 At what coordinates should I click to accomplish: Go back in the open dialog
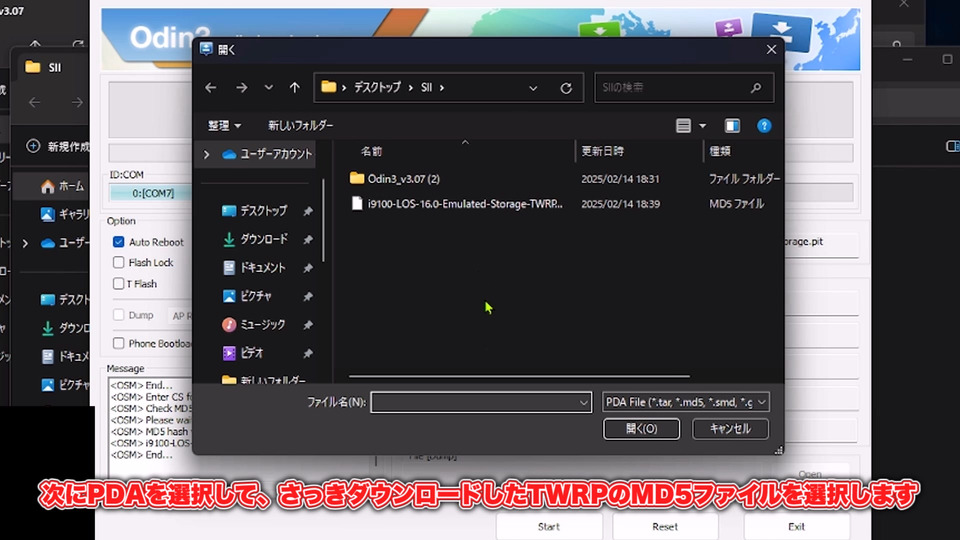coord(211,88)
